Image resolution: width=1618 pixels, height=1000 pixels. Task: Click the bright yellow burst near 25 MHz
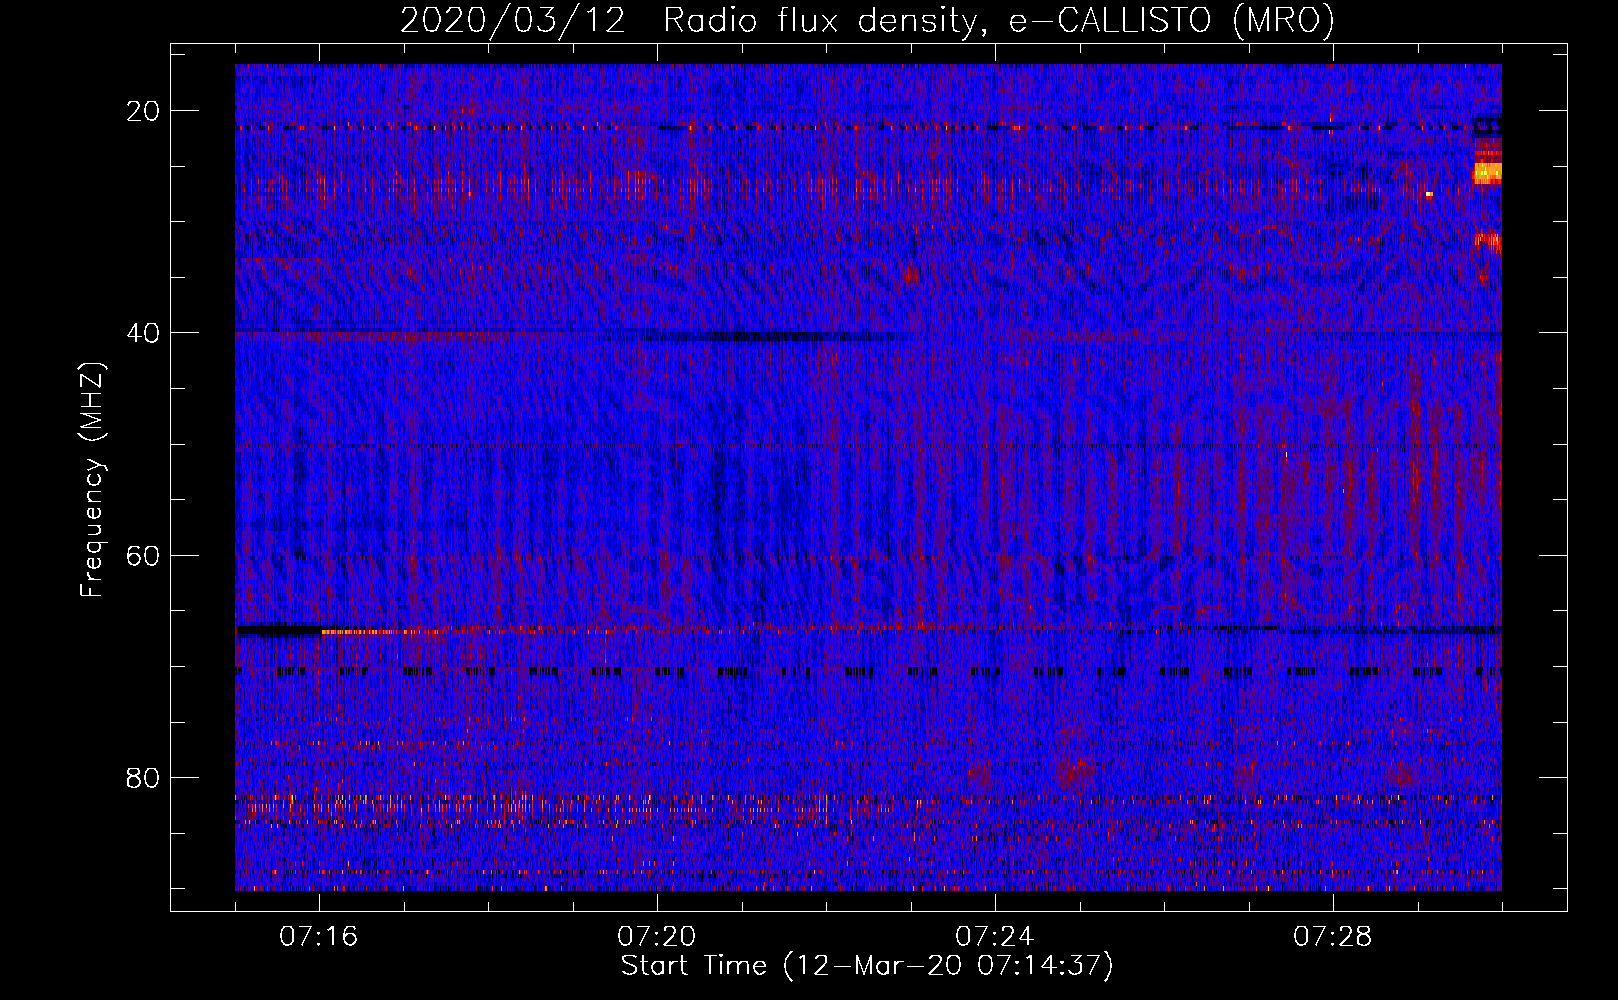pyautogui.click(x=1488, y=173)
